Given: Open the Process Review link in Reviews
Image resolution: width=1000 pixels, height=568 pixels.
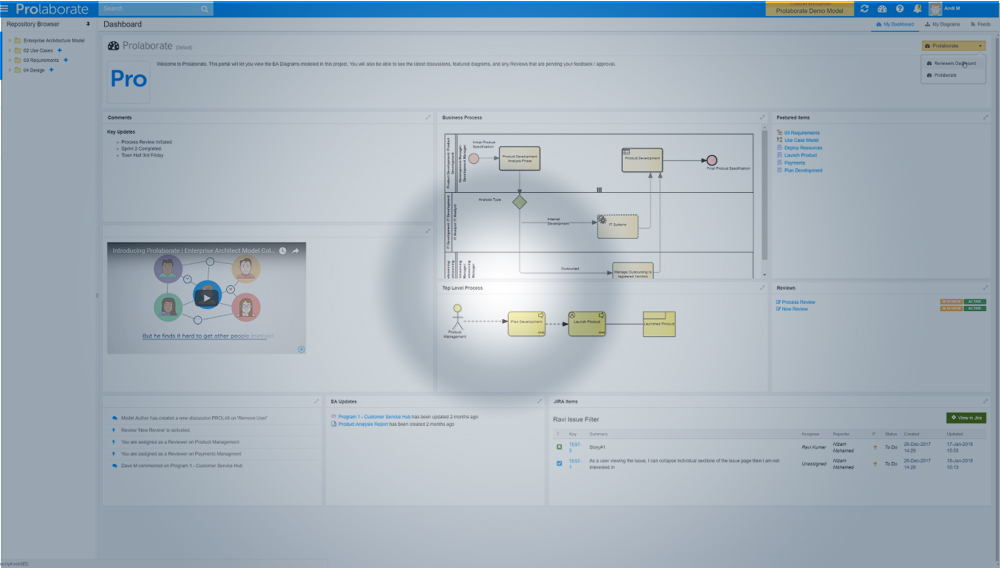Looking at the screenshot, I should 798,302.
